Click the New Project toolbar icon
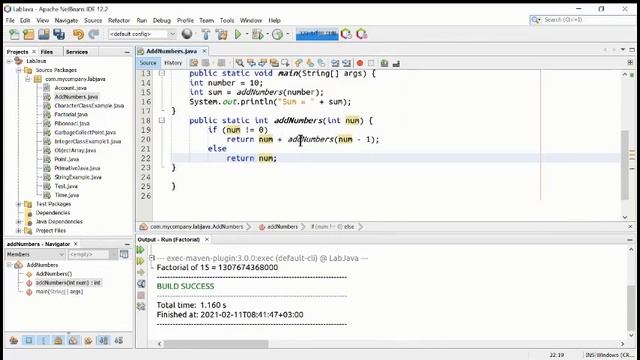Screen dimensions: 640x360 coord(29,34)
